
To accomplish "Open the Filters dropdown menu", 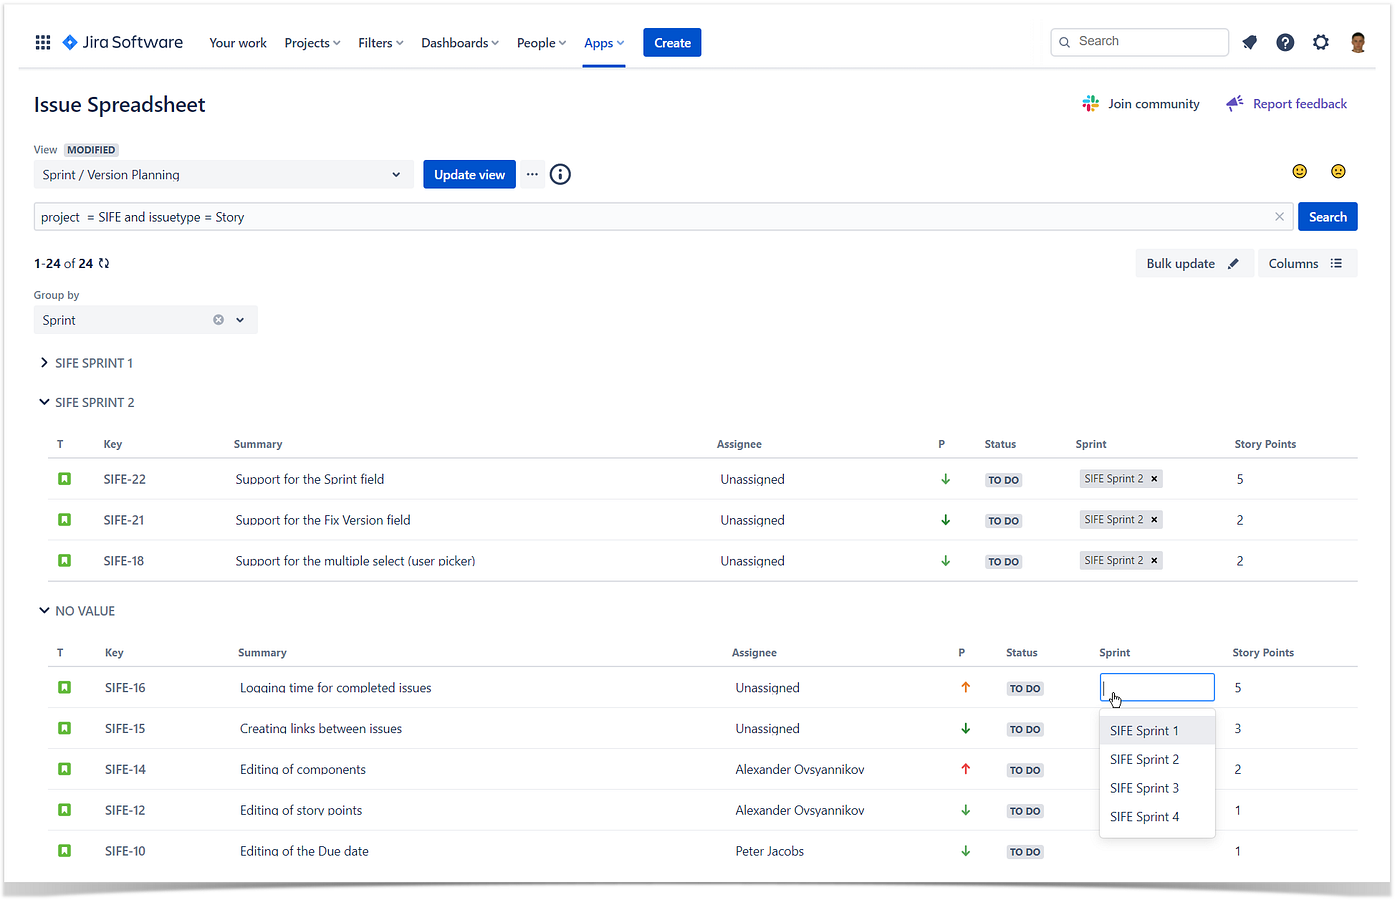I will 381,43.
